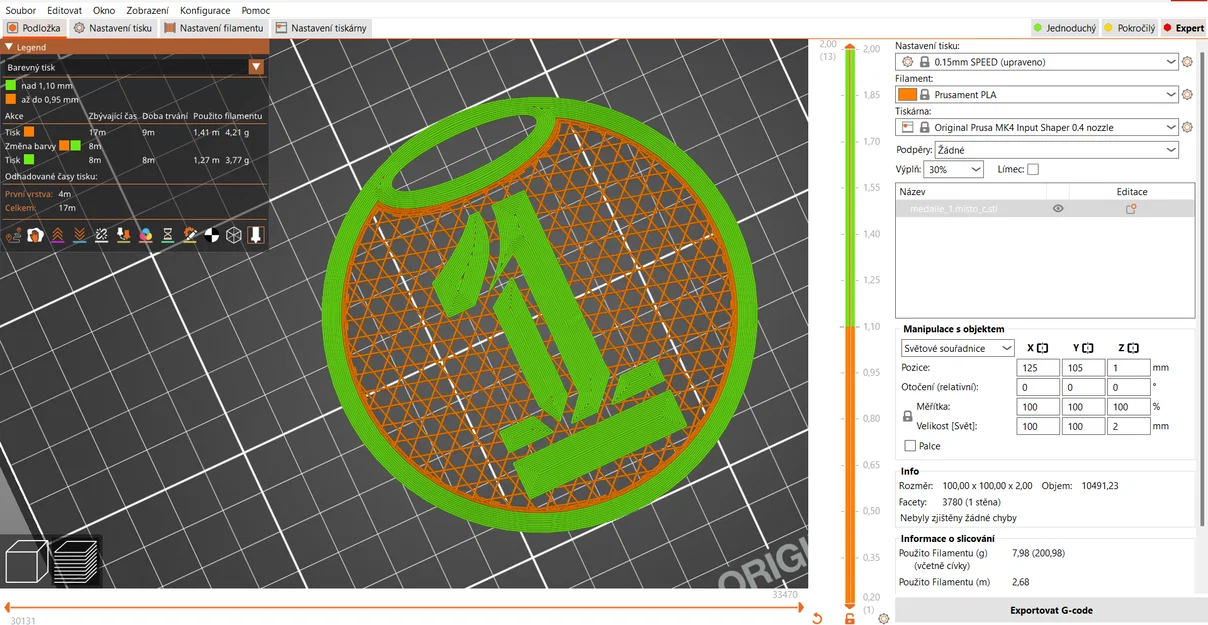
Task: Open filament preset dropdown Prusament PLA
Action: [x=1037, y=95]
